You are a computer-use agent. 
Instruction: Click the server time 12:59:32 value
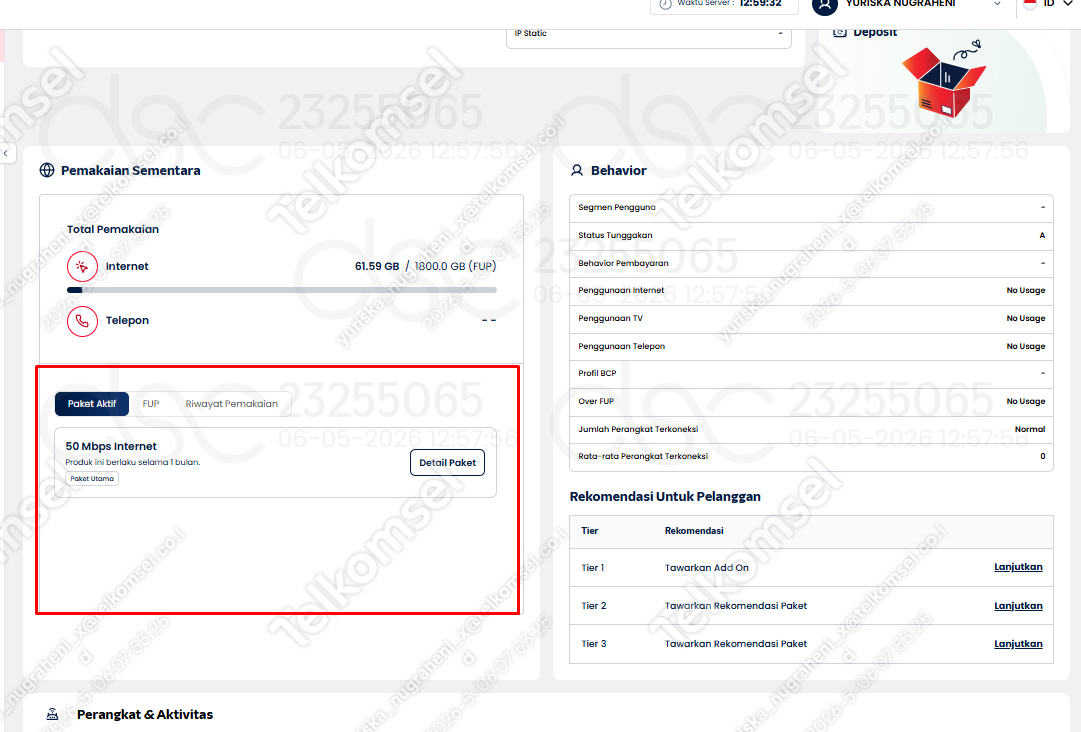(x=760, y=3)
